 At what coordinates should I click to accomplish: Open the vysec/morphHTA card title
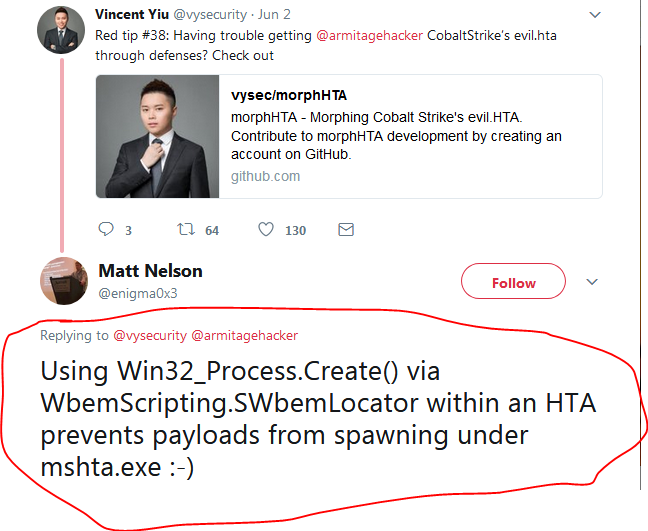coord(289,95)
